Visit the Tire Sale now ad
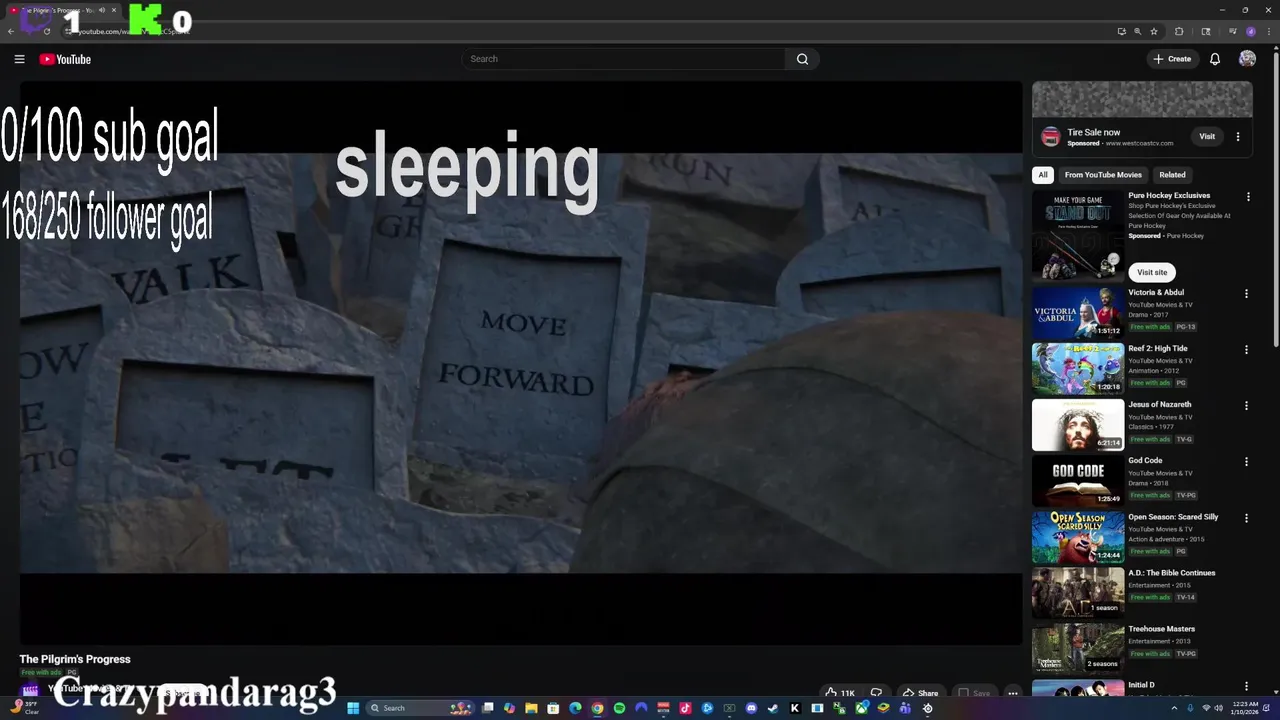 [1207, 136]
